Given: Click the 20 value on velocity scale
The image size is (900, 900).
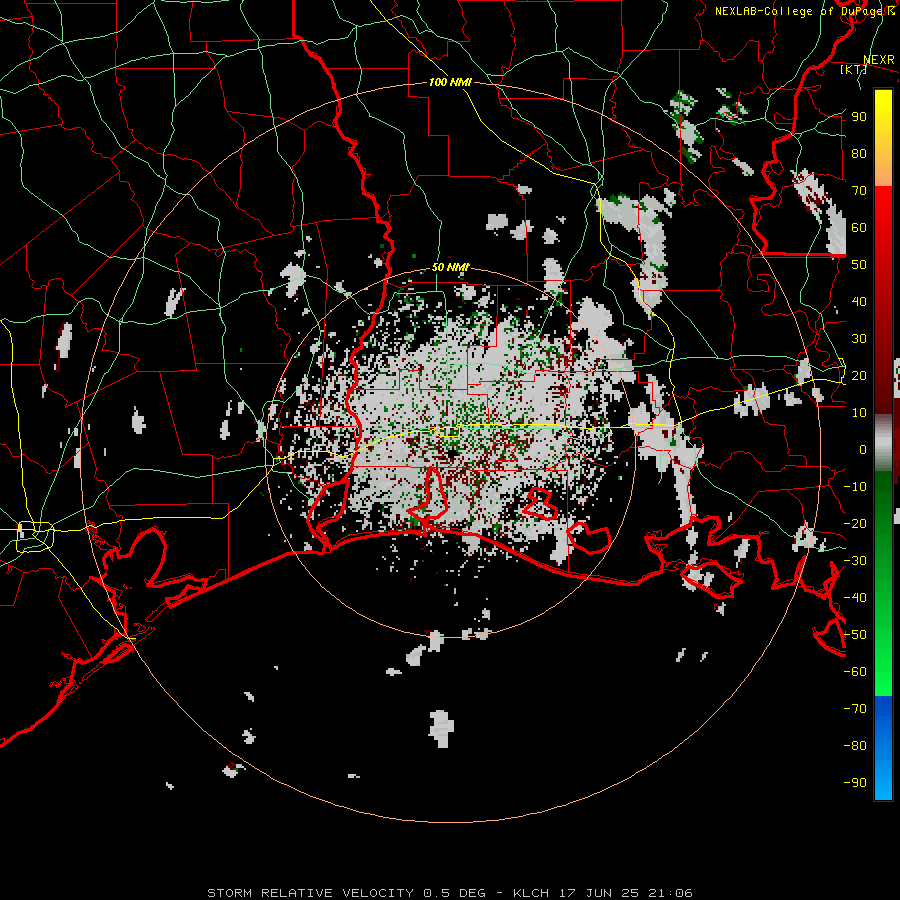Looking at the screenshot, I should click(859, 376).
